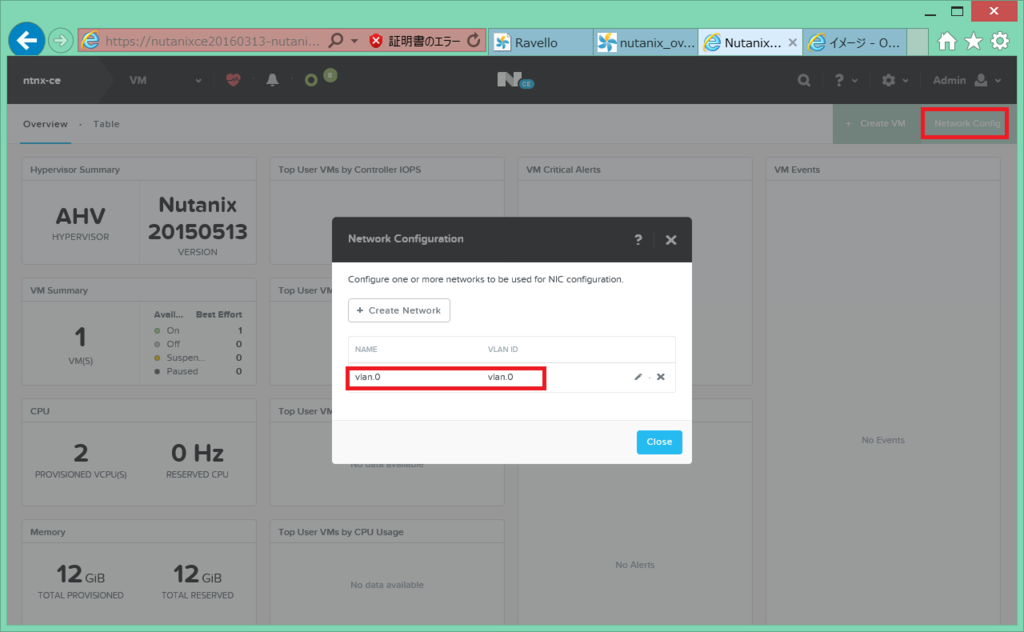Open help in Network Configuration dialog

click(638, 240)
